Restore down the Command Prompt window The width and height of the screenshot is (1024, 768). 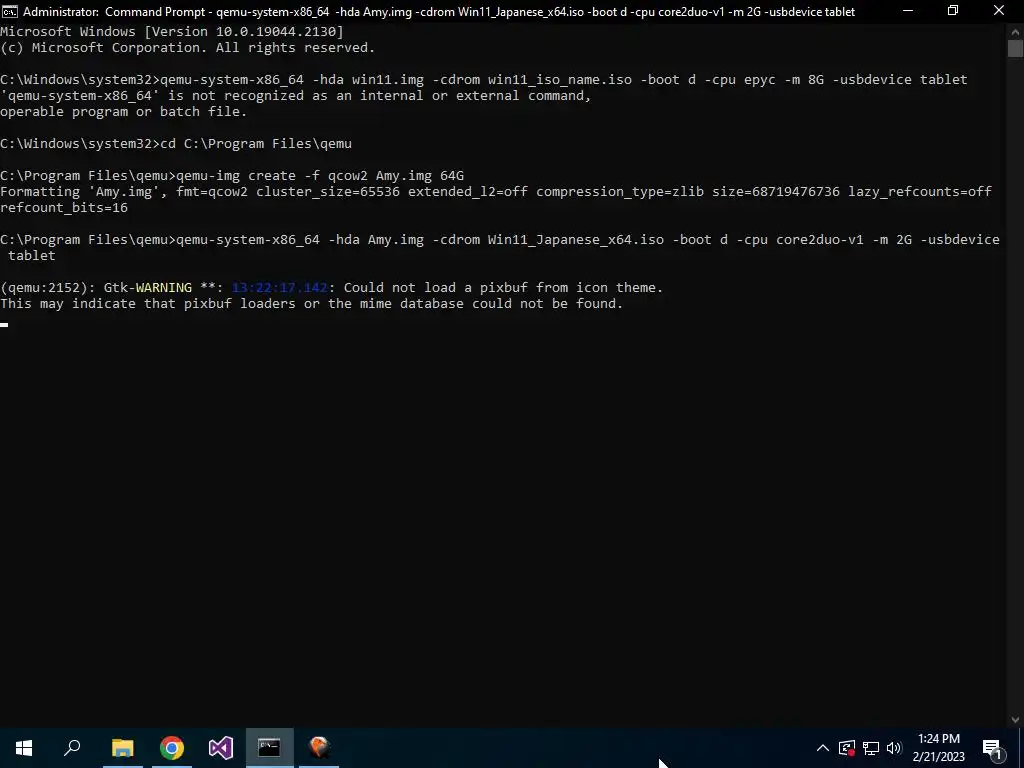click(953, 11)
